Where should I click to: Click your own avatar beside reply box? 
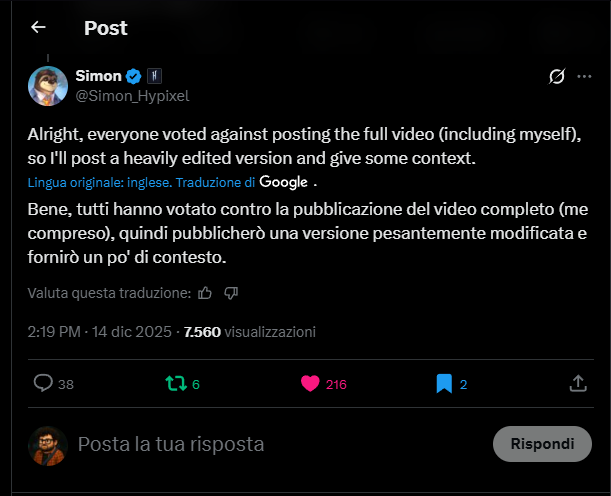(47, 445)
